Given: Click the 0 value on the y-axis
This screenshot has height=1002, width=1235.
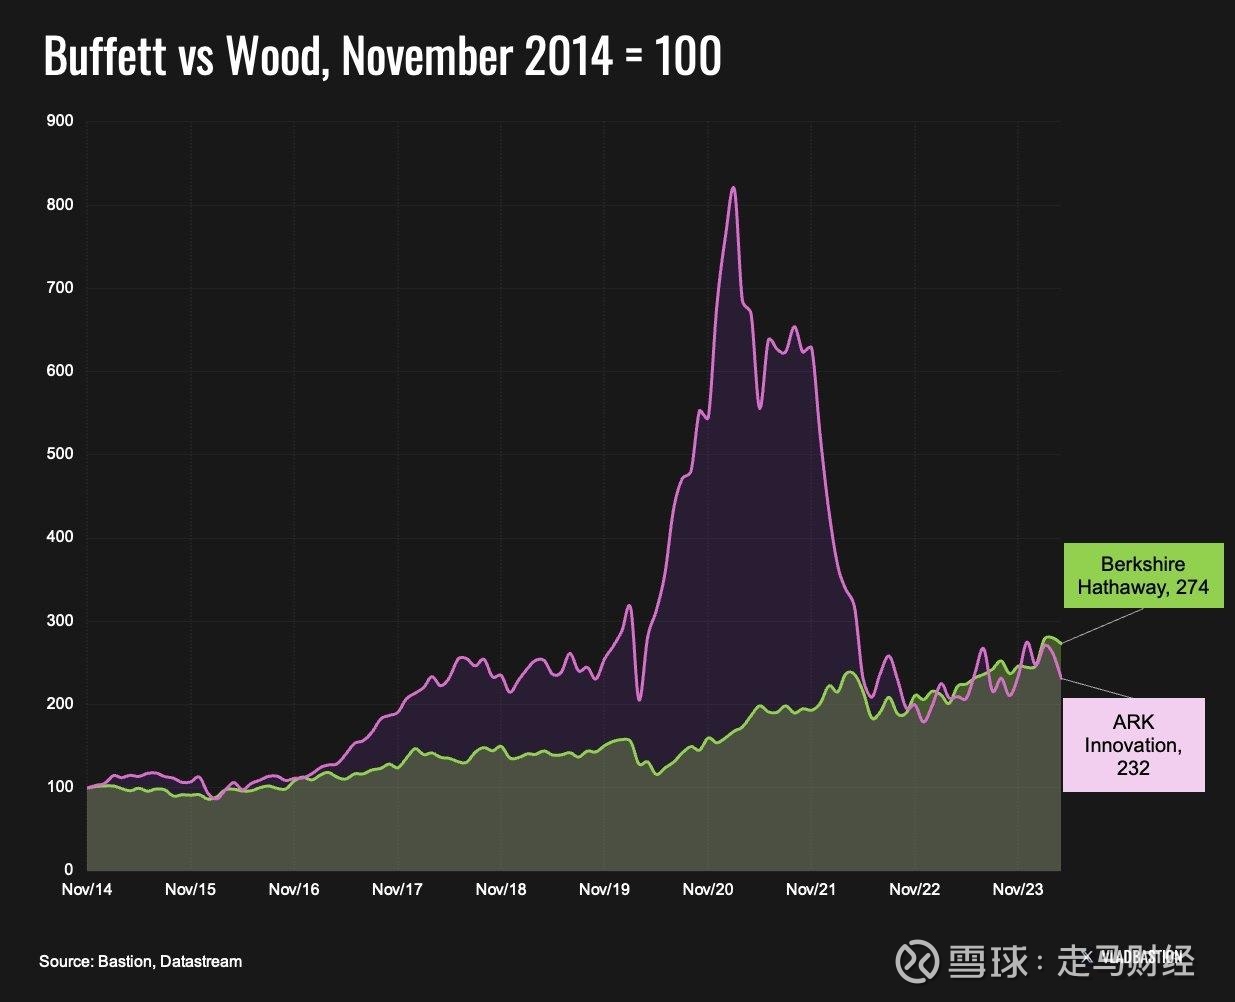Looking at the screenshot, I should pos(69,870).
